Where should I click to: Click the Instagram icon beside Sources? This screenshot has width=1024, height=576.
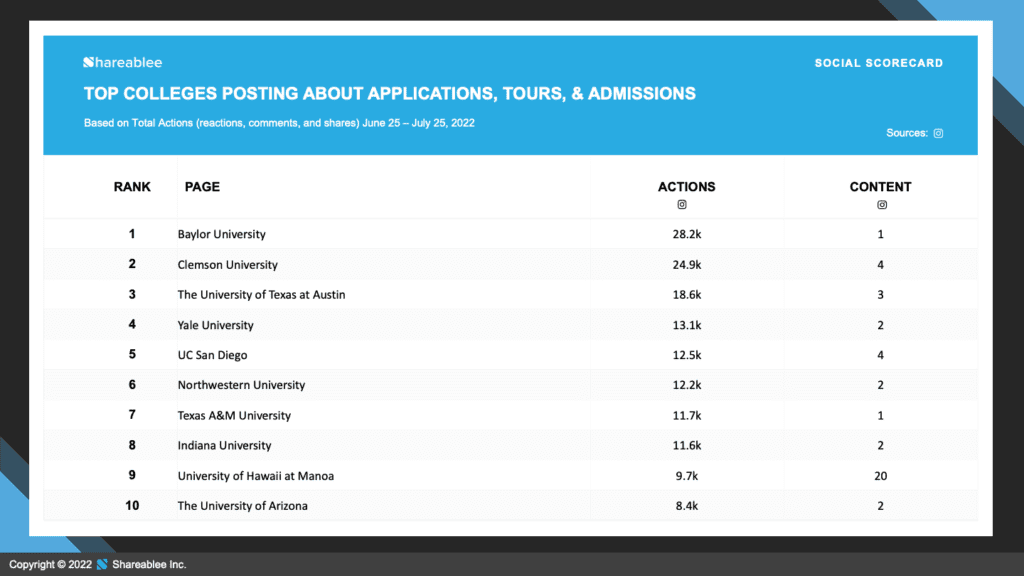[x=938, y=133]
